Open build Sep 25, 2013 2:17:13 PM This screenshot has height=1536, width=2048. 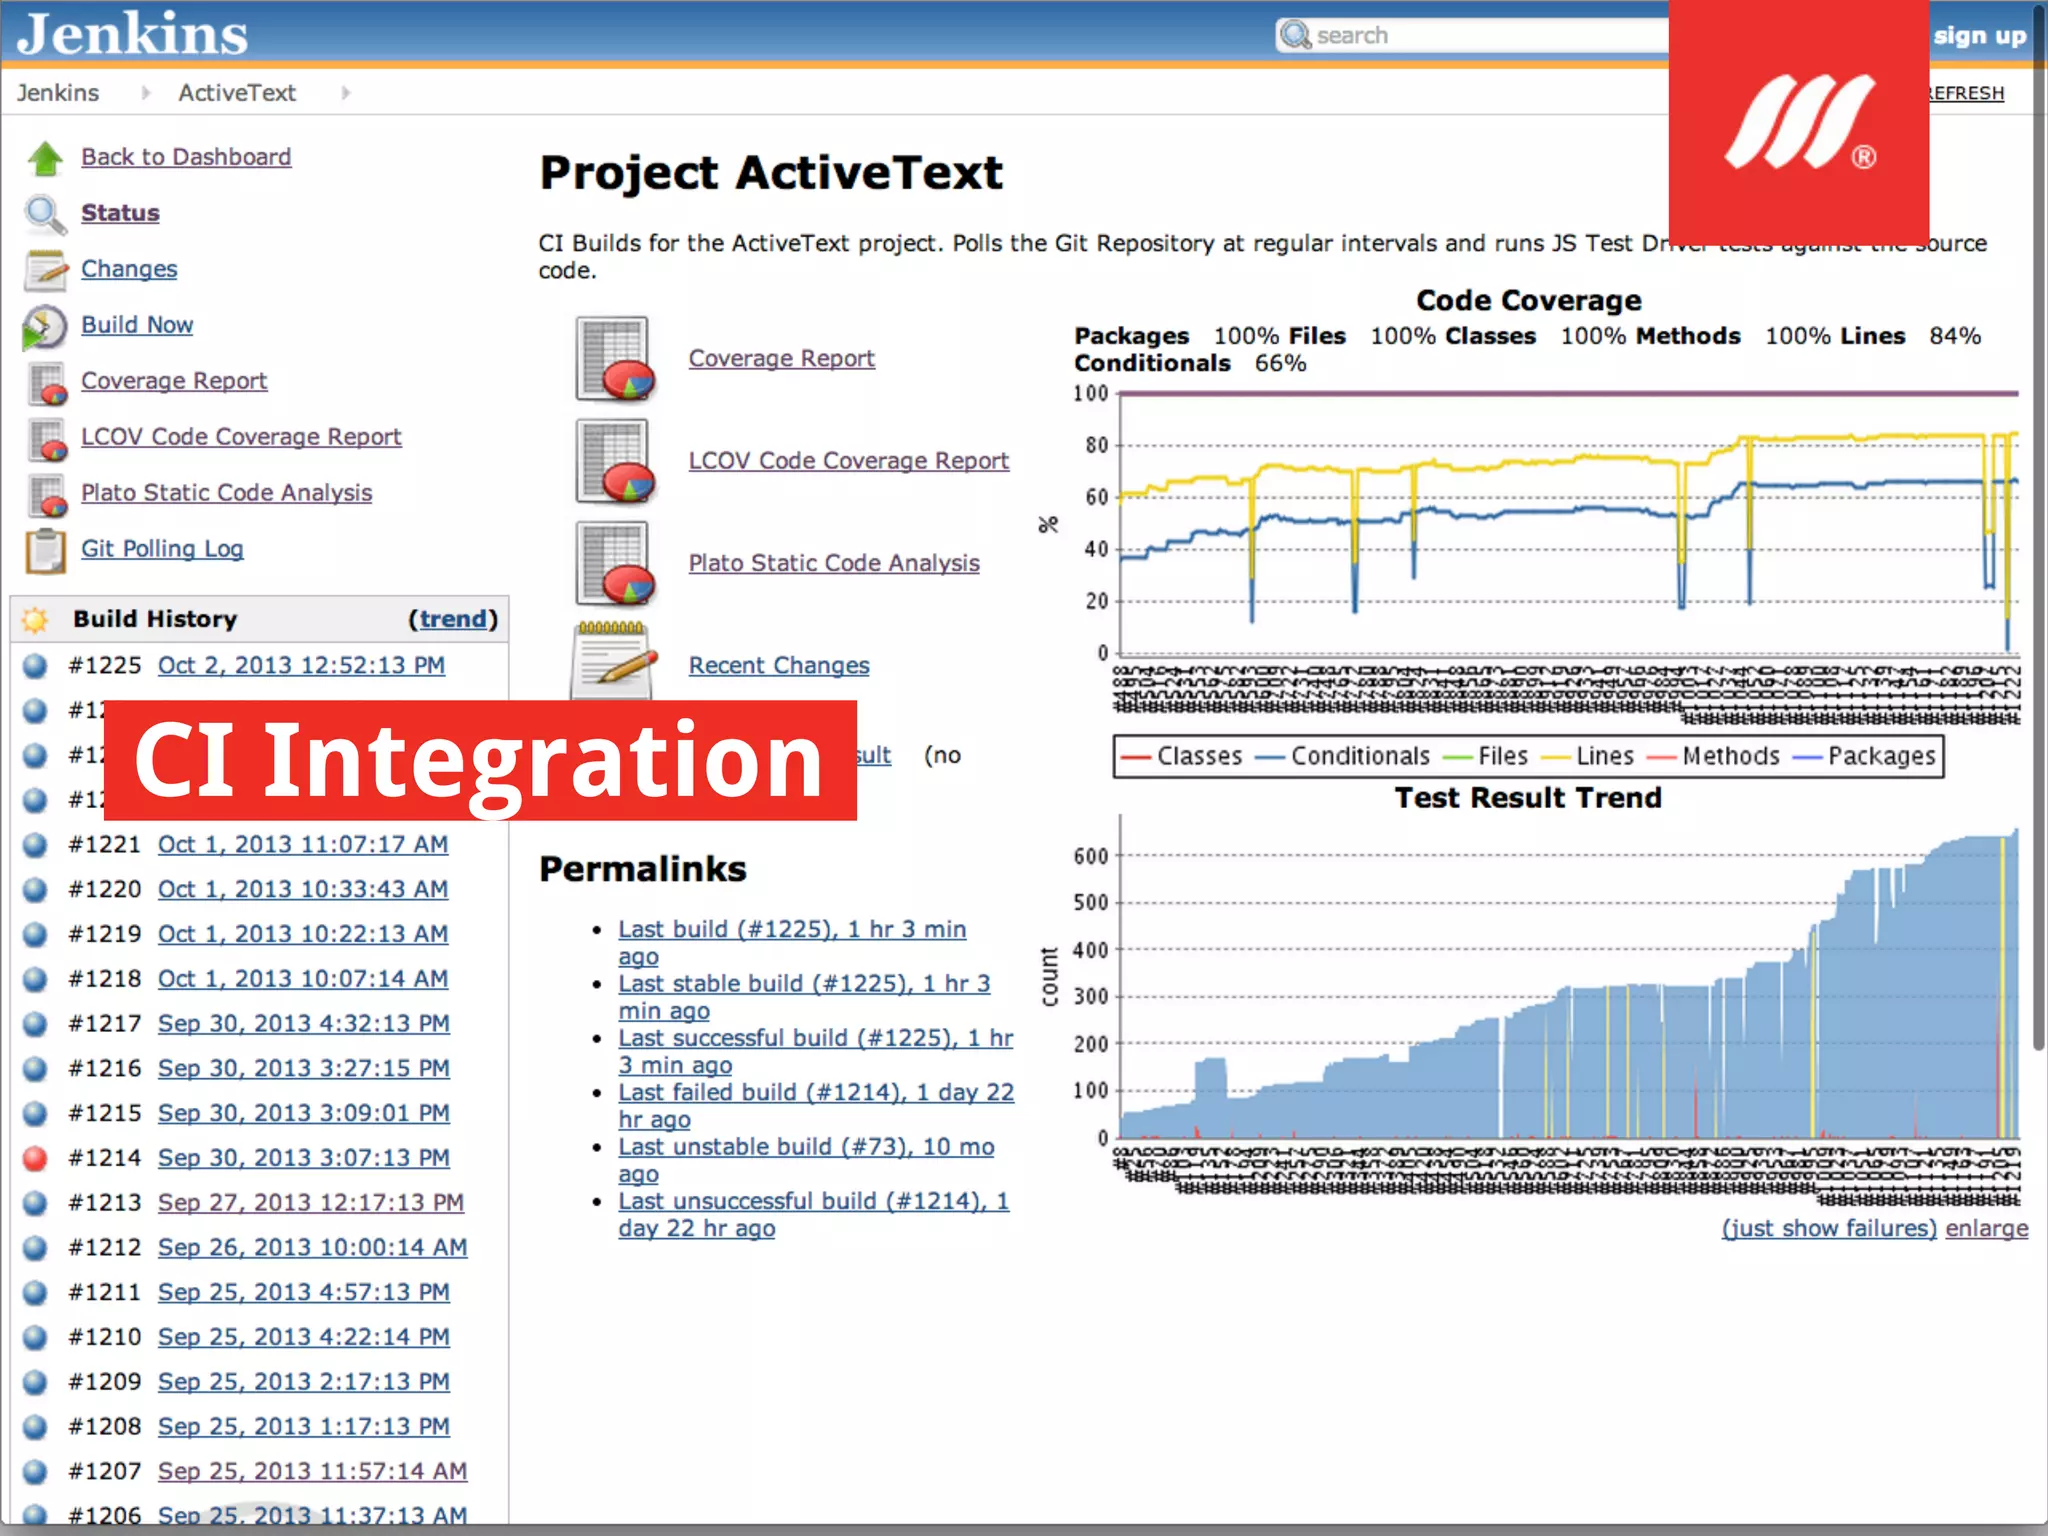304,1382
